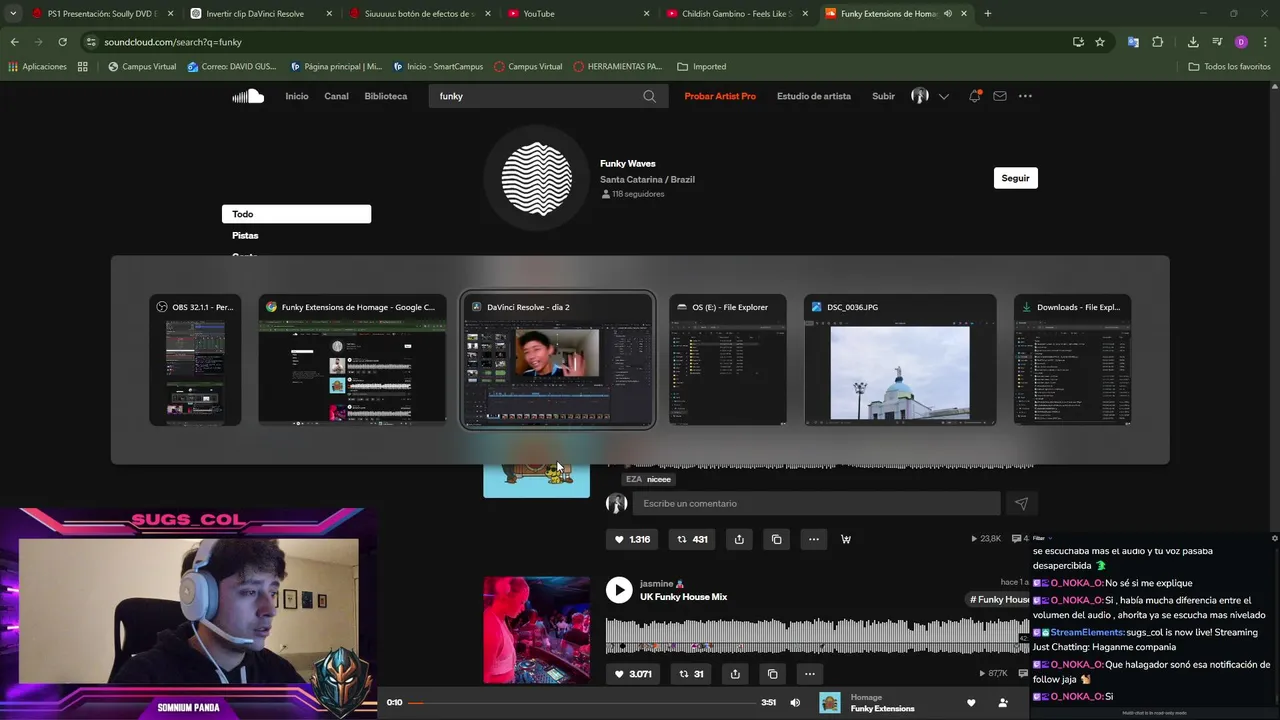This screenshot has height=720, width=1280.
Task: Copy link of first track
Action: click(776, 539)
